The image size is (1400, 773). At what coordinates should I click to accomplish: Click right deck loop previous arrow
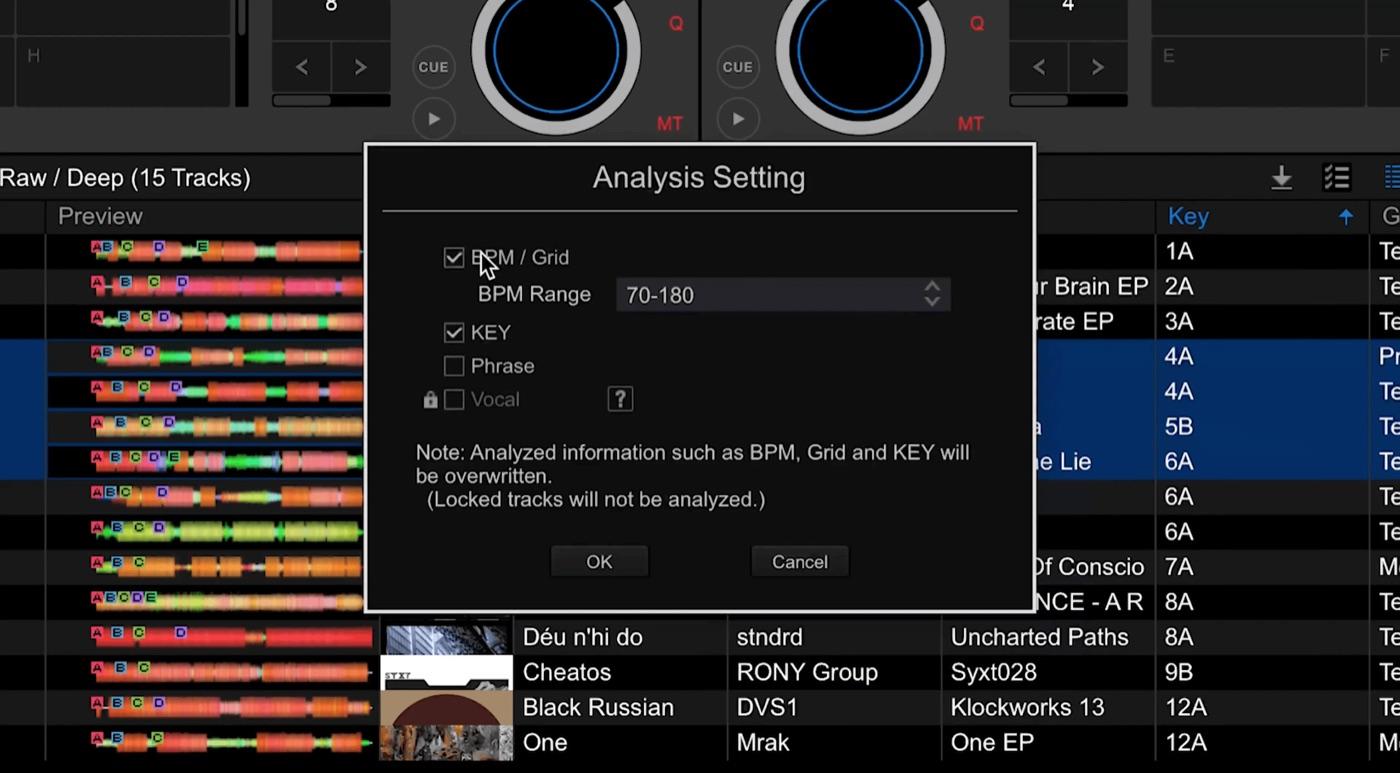(x=1039, y=67)
